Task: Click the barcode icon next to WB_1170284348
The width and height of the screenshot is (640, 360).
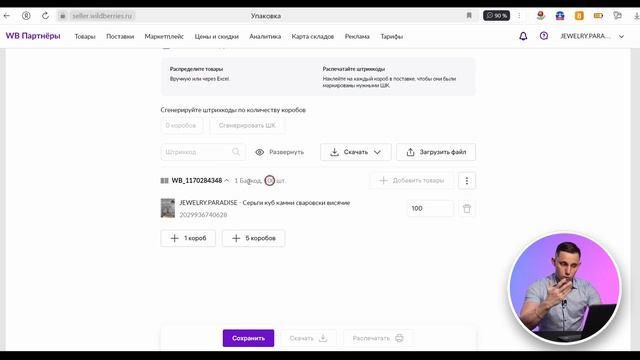Action: tap(164, 180)
